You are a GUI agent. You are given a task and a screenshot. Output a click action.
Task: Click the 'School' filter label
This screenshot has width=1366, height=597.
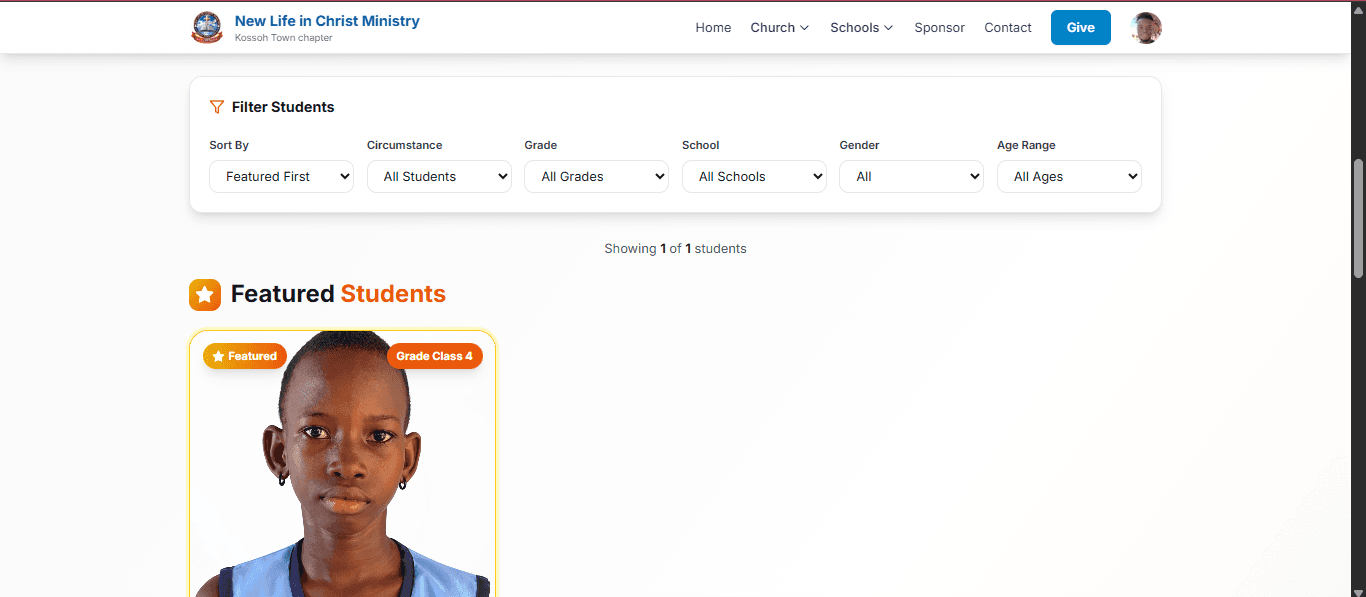click(701, 145)
